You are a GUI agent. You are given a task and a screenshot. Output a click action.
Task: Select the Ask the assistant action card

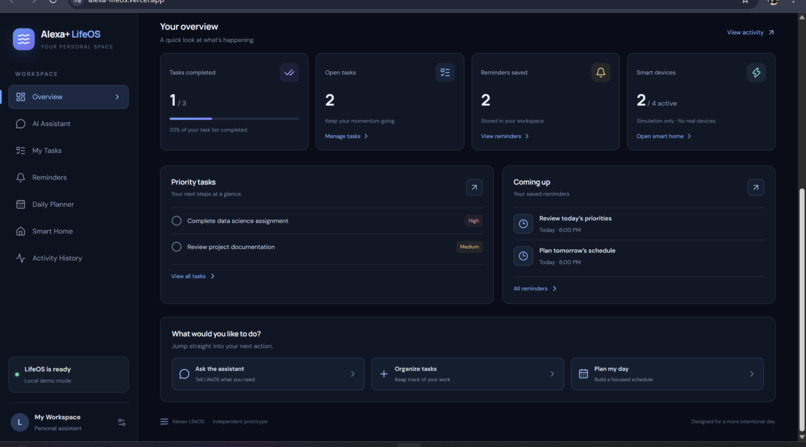[x=268, y=374]
